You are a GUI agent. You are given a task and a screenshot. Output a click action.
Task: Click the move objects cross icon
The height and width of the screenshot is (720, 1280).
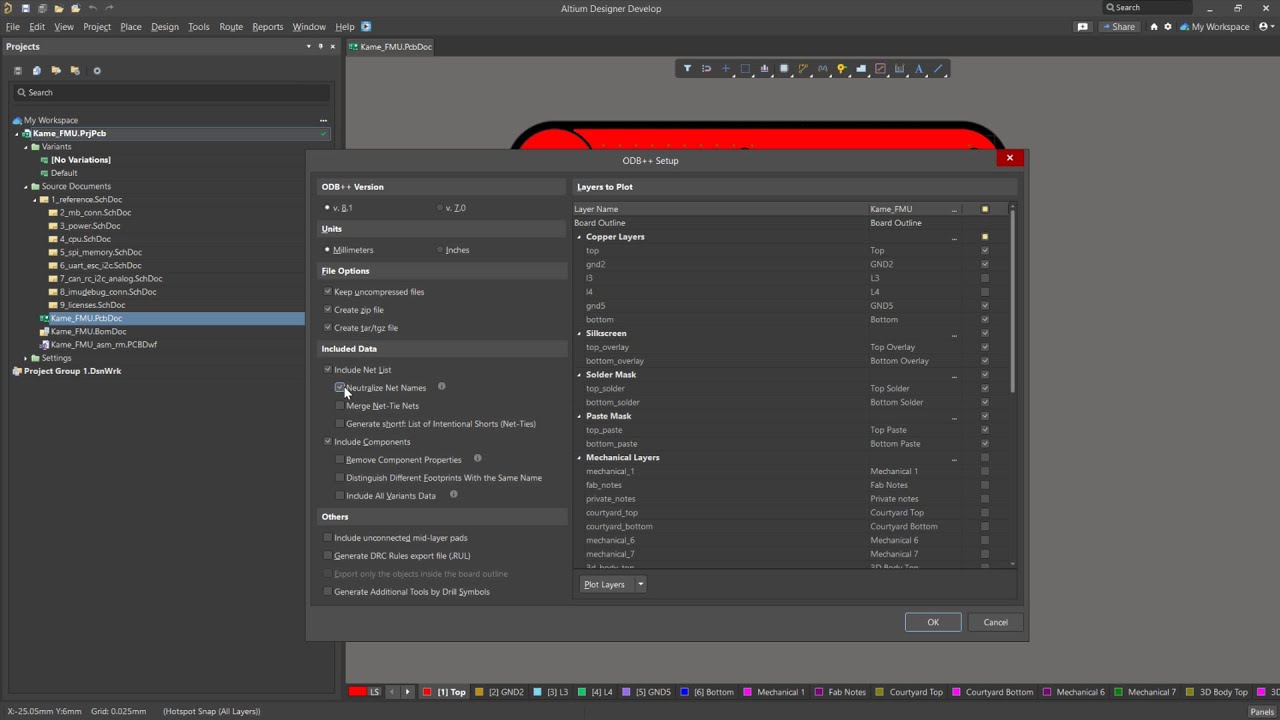click(726, 69)
